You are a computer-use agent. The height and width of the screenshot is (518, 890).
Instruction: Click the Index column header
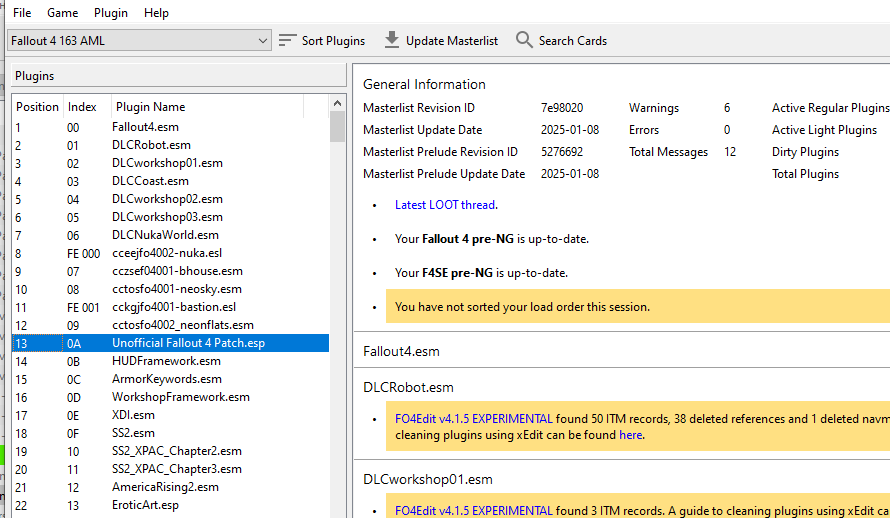point(82,107)
